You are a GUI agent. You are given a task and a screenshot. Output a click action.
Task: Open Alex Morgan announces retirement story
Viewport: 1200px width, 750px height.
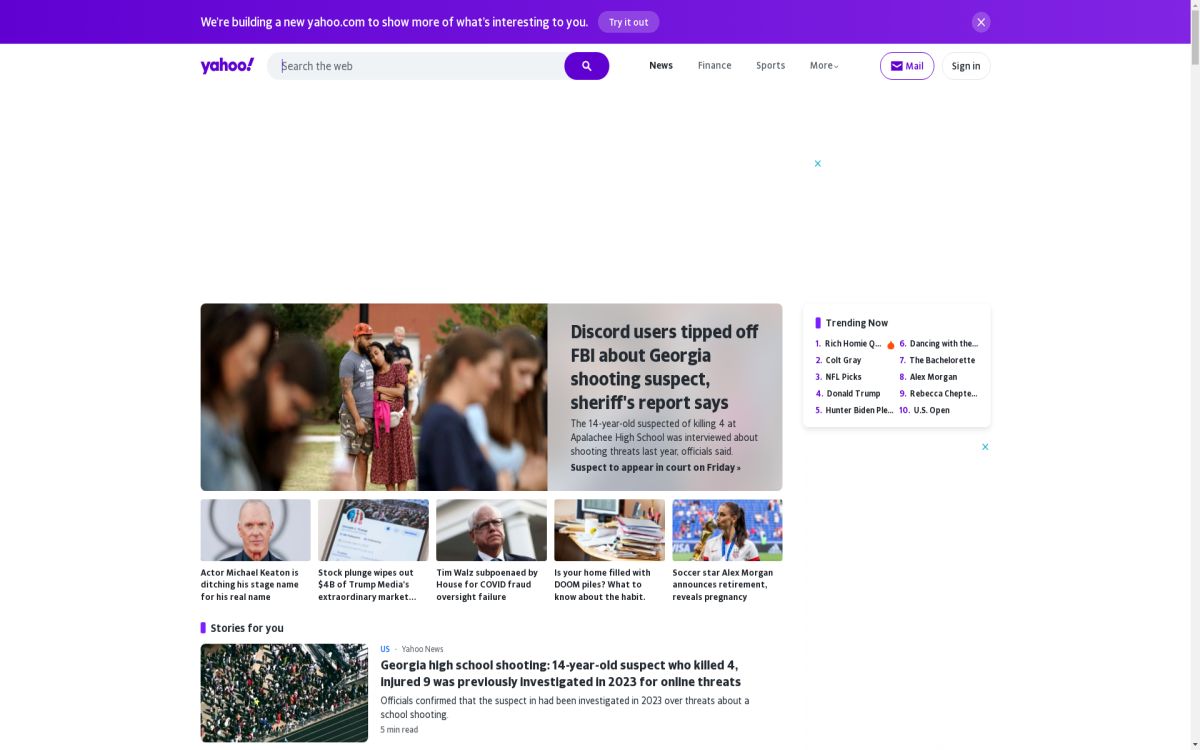(722, 585)
